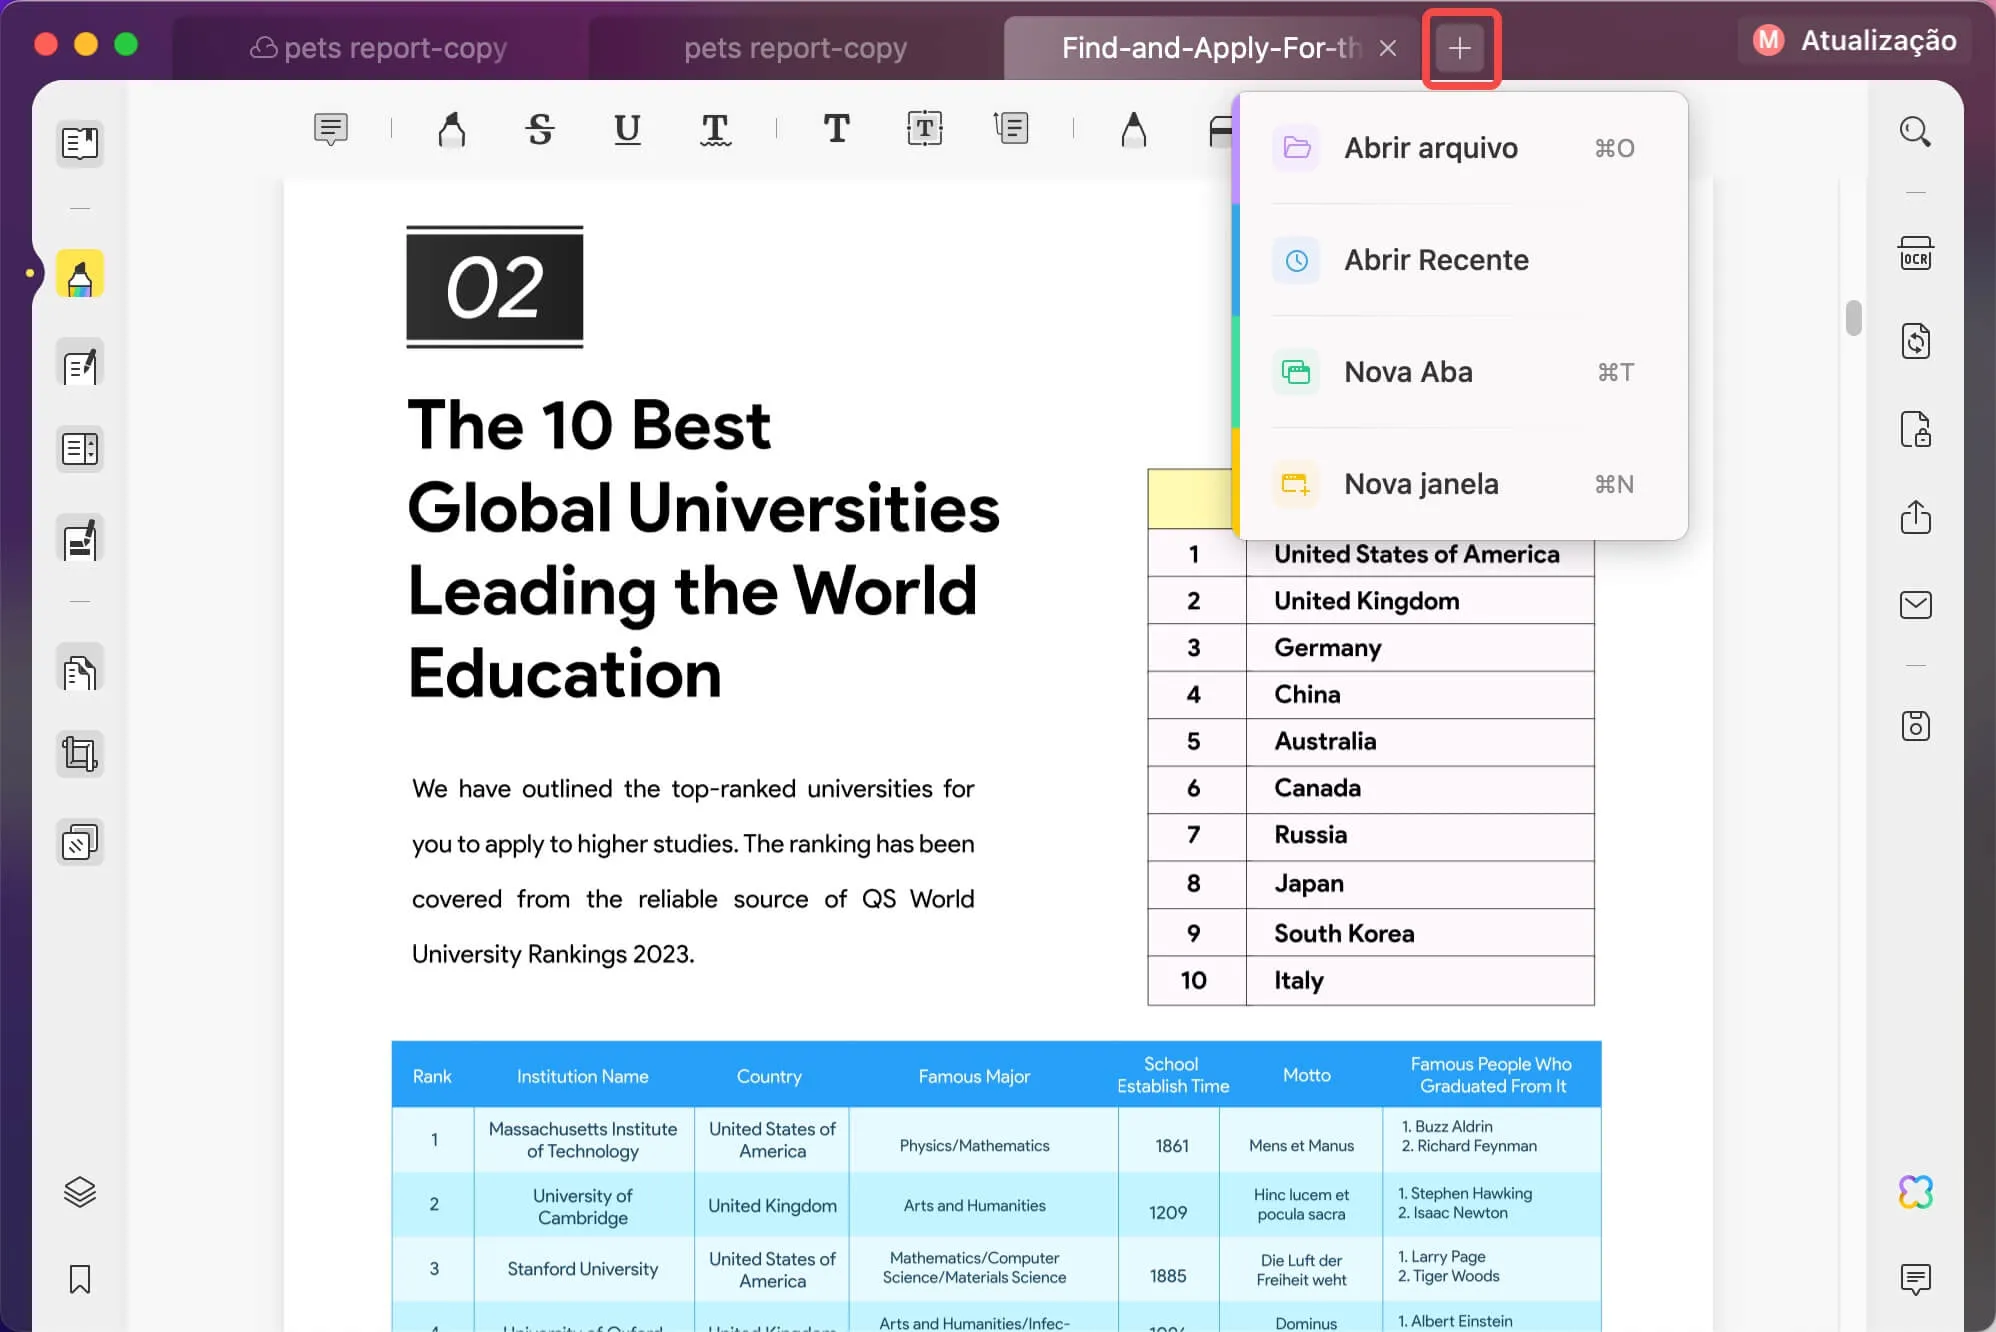
Task: Switch to the second pets report-copy tab
Action: 795,47
